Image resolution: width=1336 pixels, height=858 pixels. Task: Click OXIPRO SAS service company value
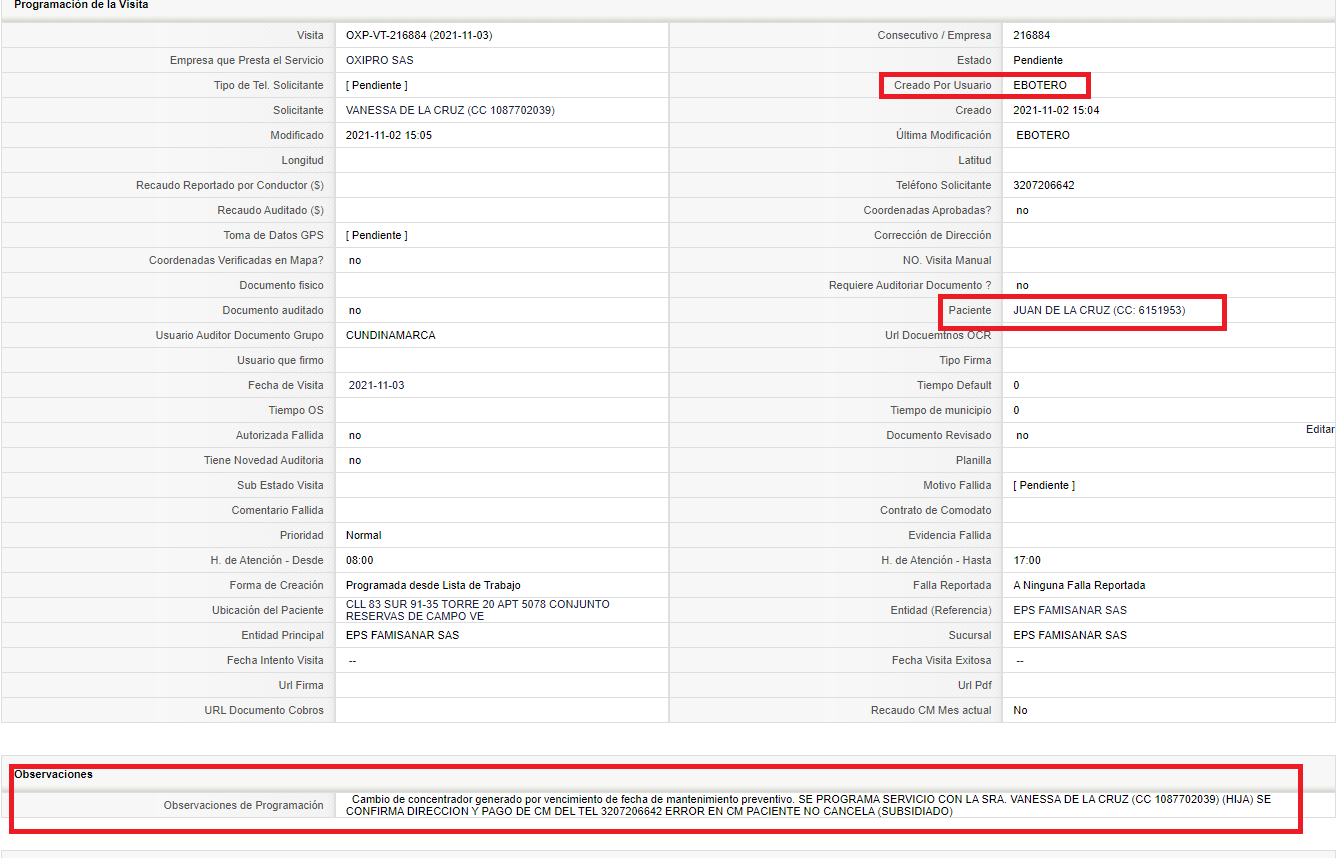click(x=380, y=60)
